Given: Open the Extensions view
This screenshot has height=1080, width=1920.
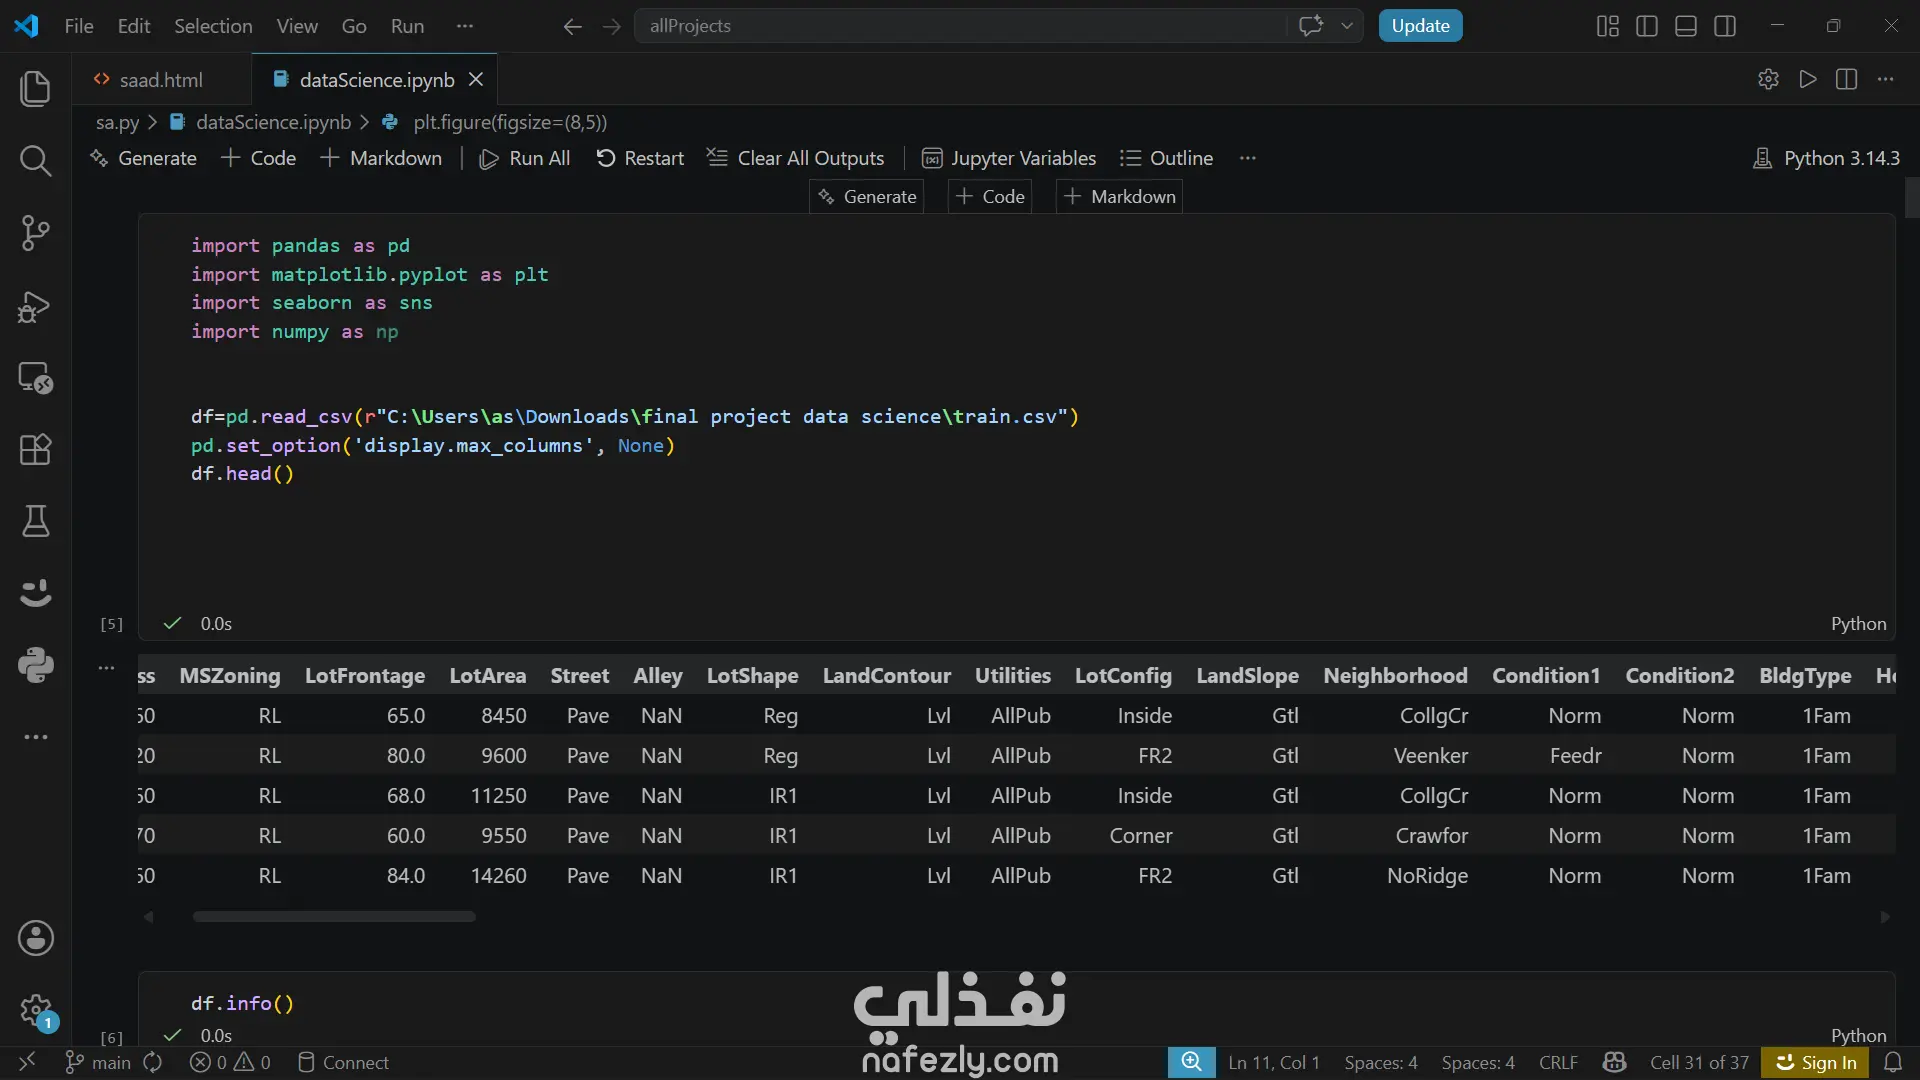Looking at the screenshot, I should (35, 450).
